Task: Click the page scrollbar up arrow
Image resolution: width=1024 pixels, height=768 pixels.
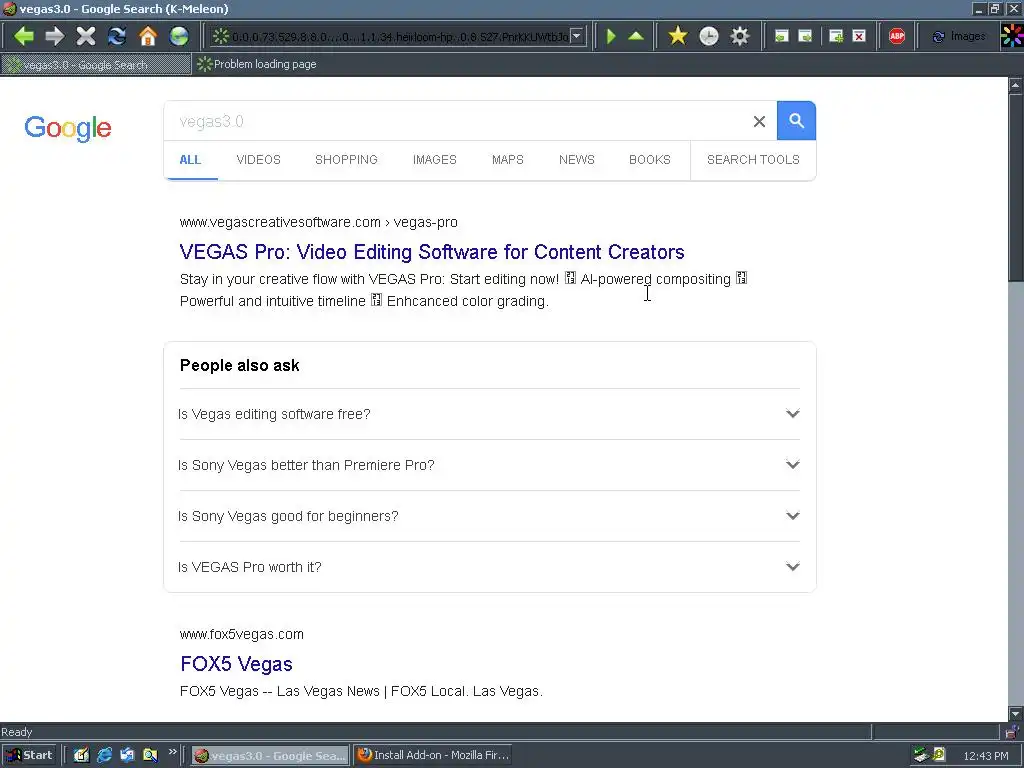Action: click(1016, 85)
